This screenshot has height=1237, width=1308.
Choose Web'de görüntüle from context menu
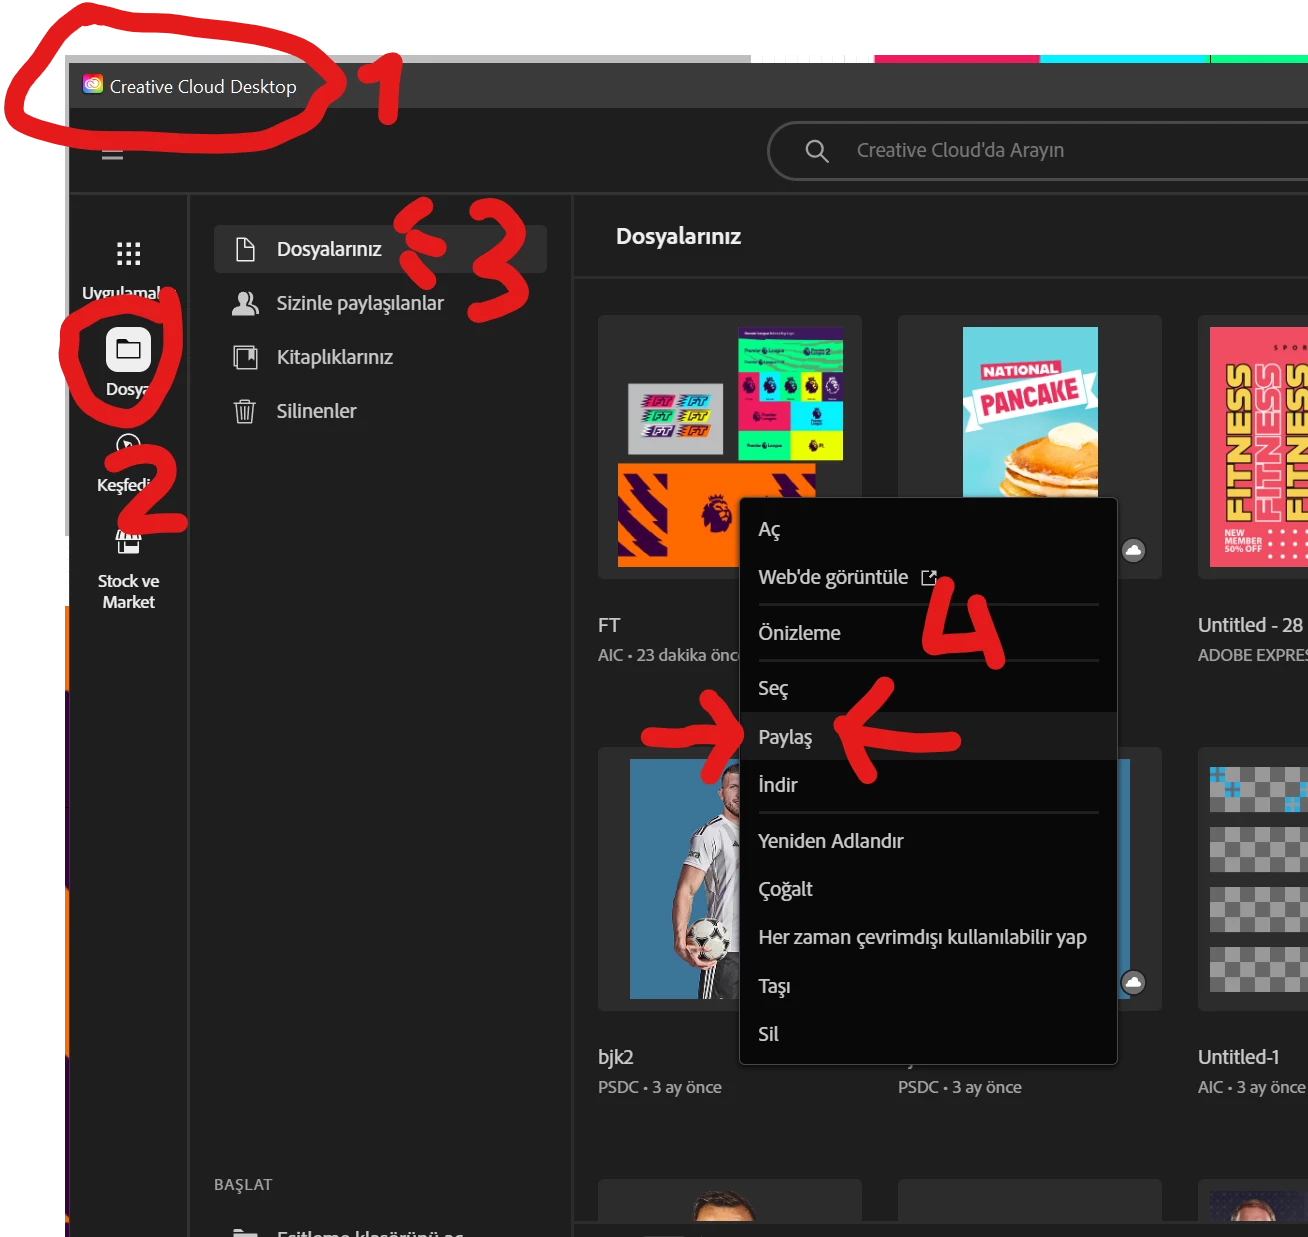point(928,577)
